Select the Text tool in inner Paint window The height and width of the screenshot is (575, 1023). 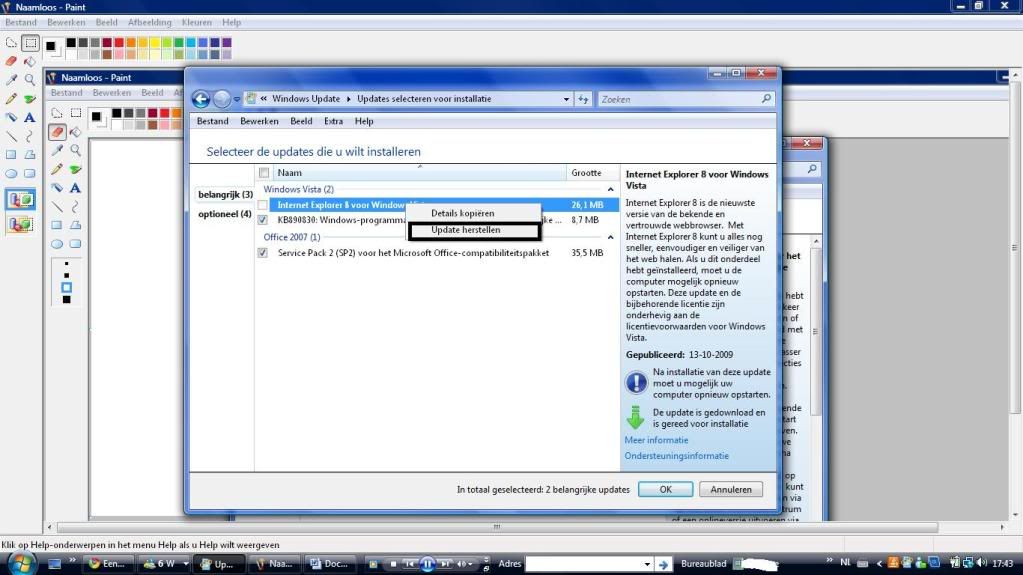tap(76, 188)
